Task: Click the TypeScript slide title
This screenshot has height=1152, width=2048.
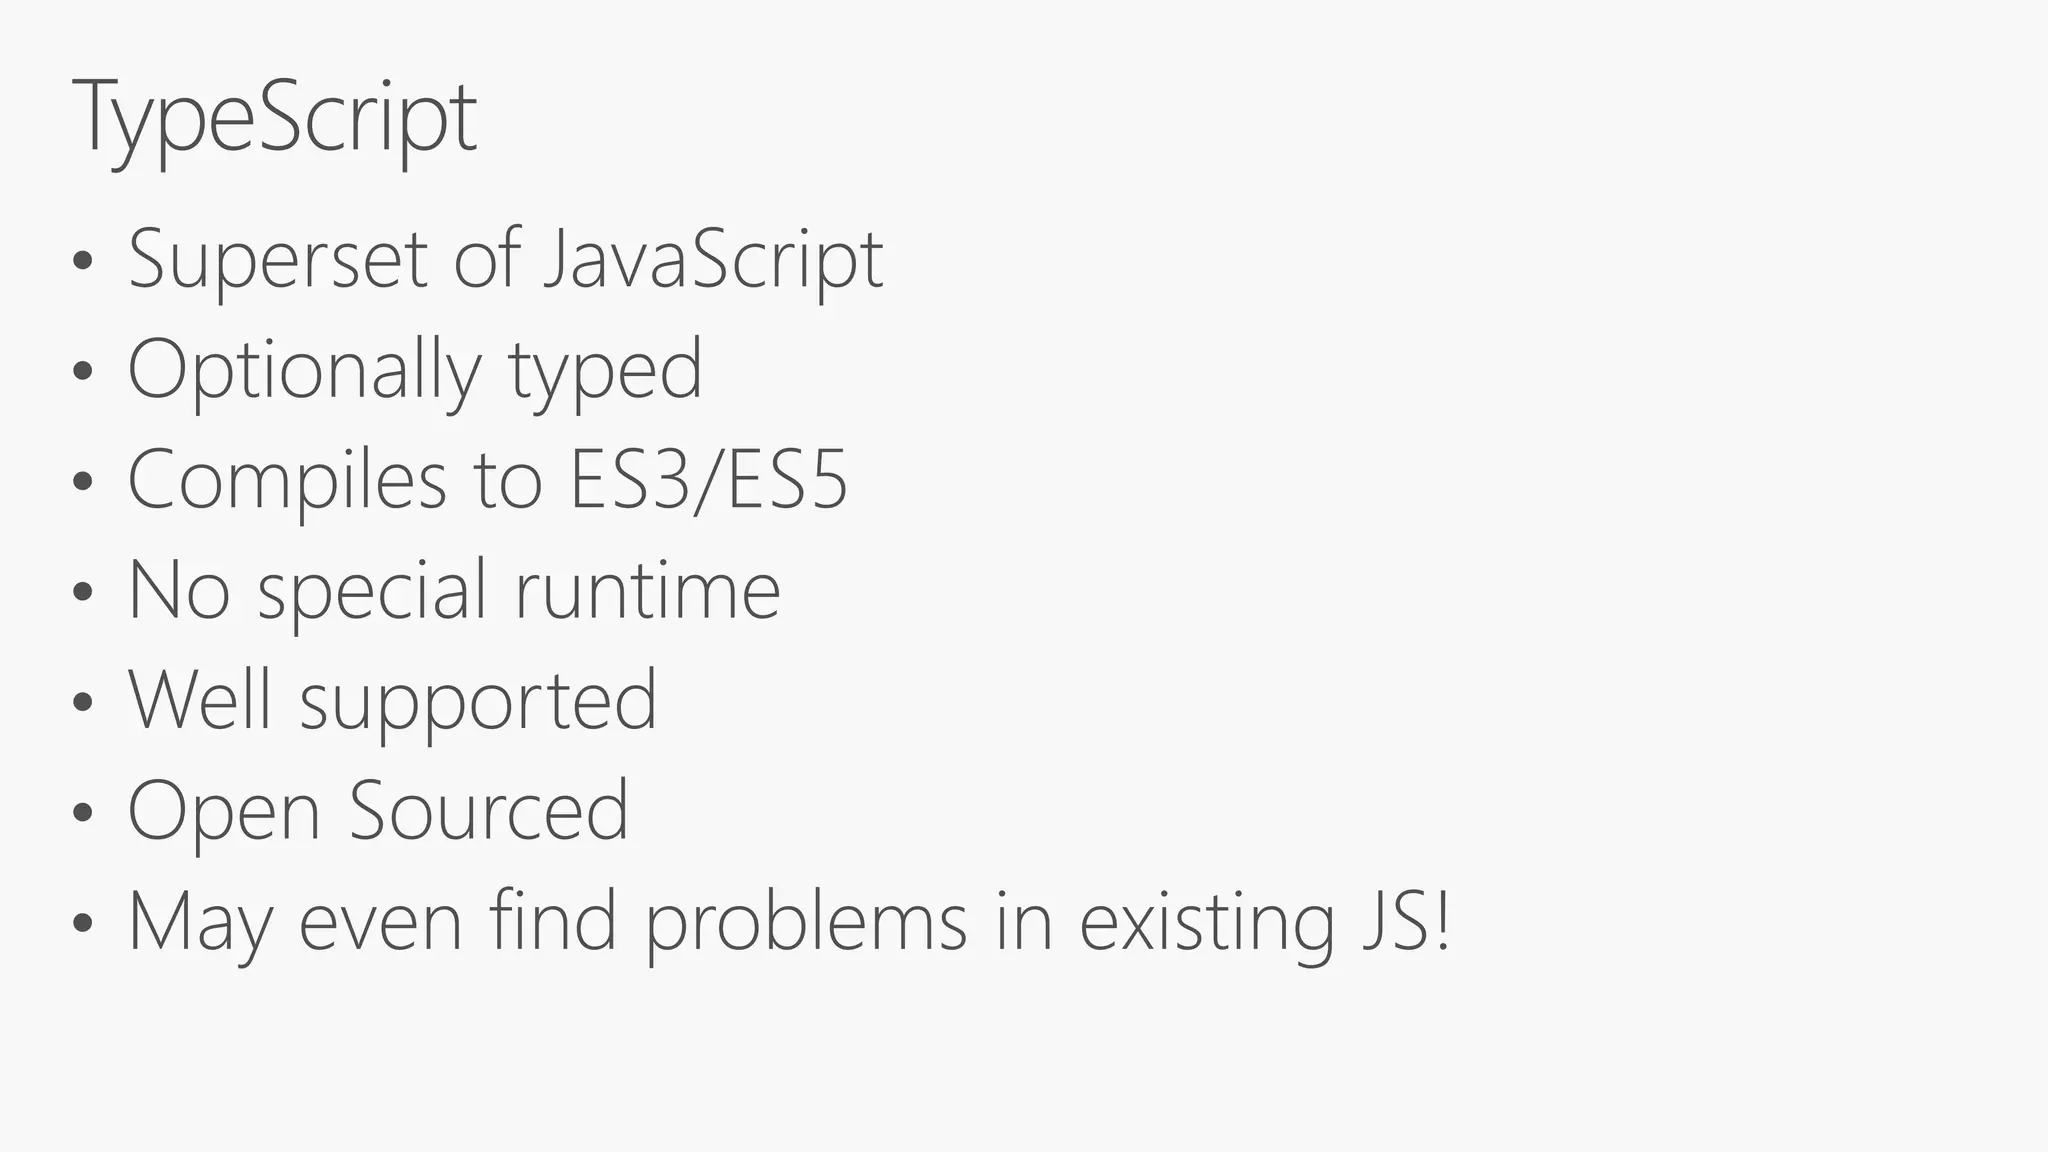Action: coord(275,120)
